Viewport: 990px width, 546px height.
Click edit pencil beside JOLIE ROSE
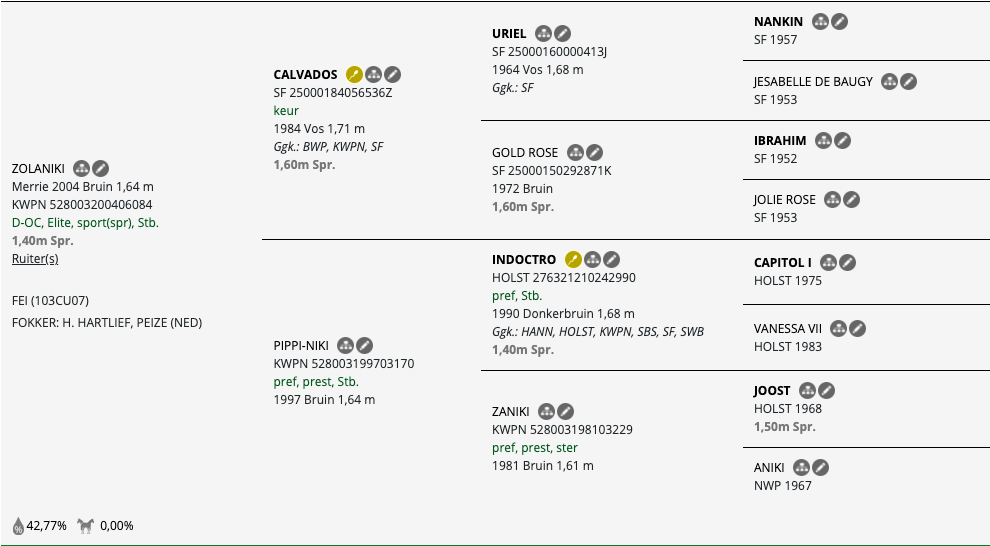[852, 199]
